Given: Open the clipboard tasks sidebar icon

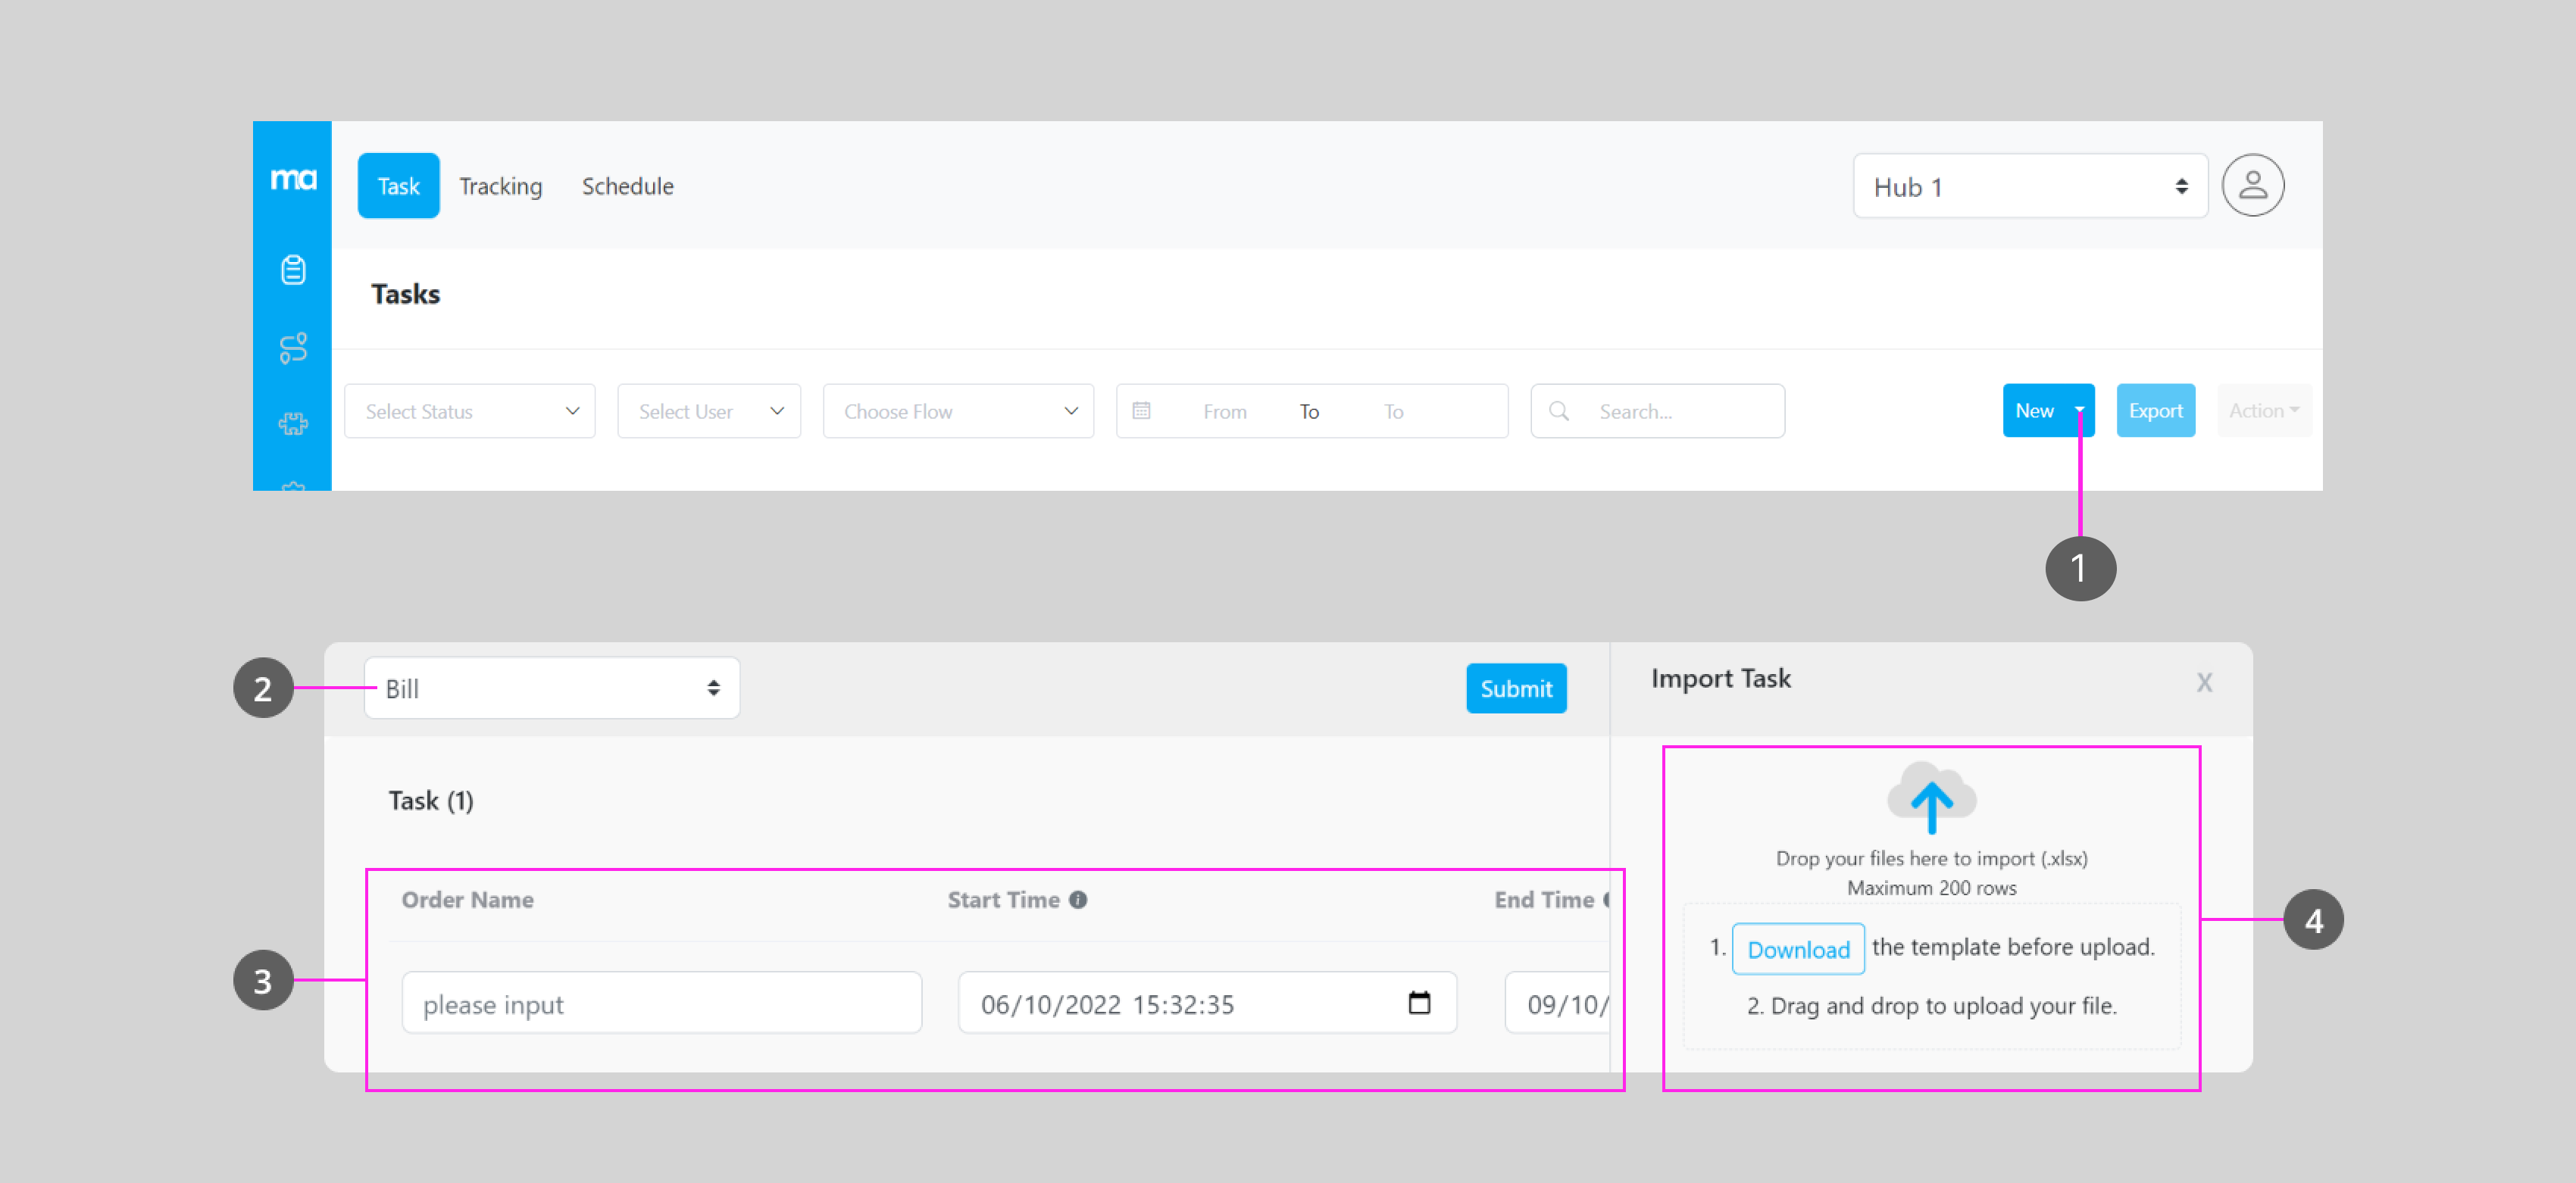Looking at the screenshot, I should 293,270.
